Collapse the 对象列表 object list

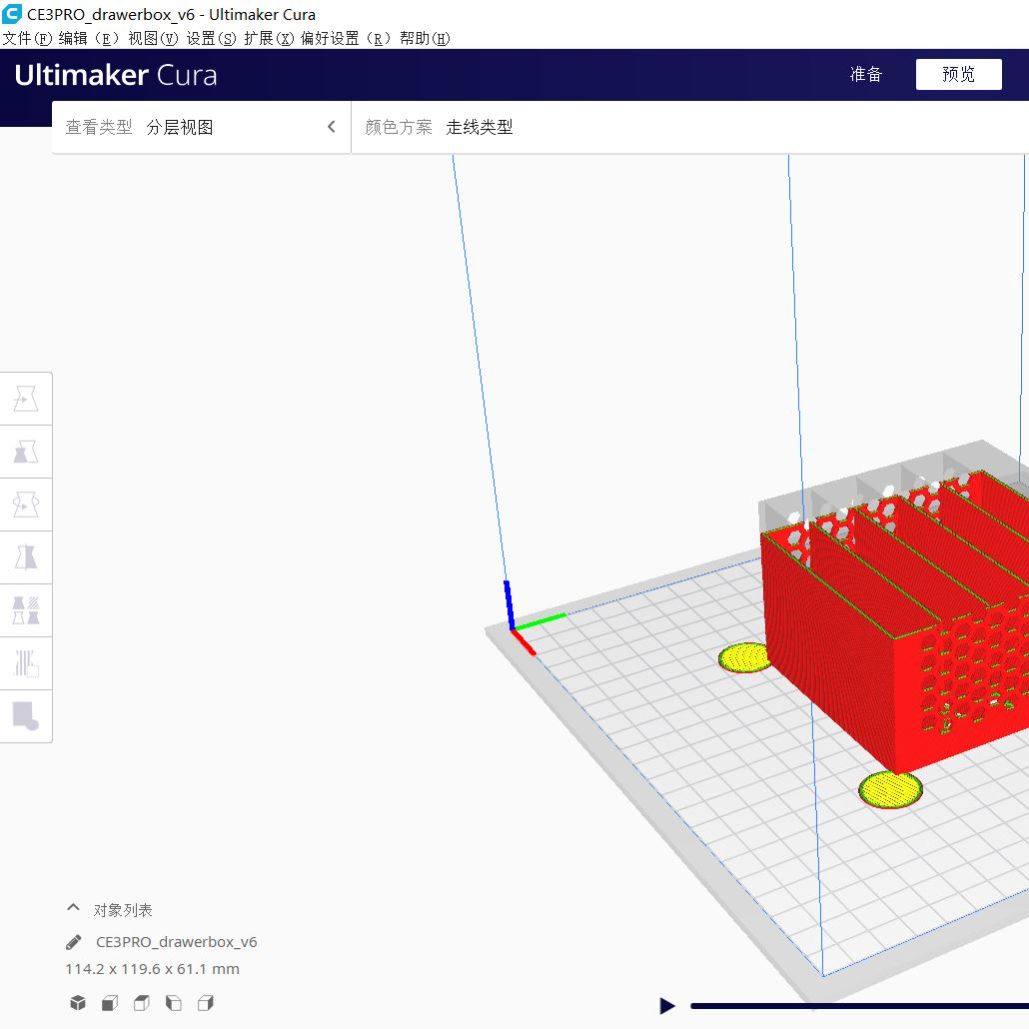(x=73, y=909)
